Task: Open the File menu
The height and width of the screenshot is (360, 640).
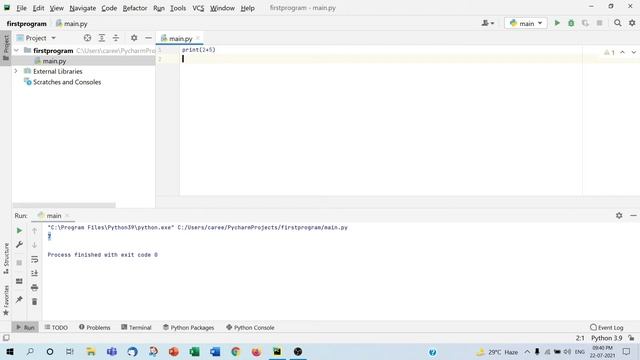Action: [x=21, y=8]
